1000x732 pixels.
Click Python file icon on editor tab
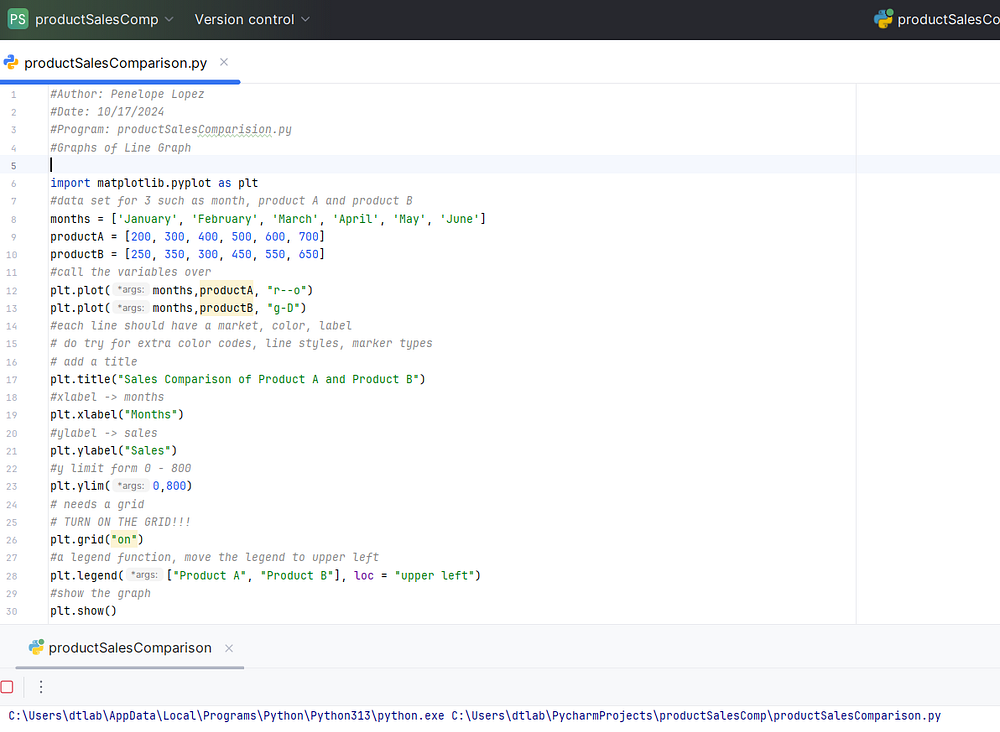point(11,62)
